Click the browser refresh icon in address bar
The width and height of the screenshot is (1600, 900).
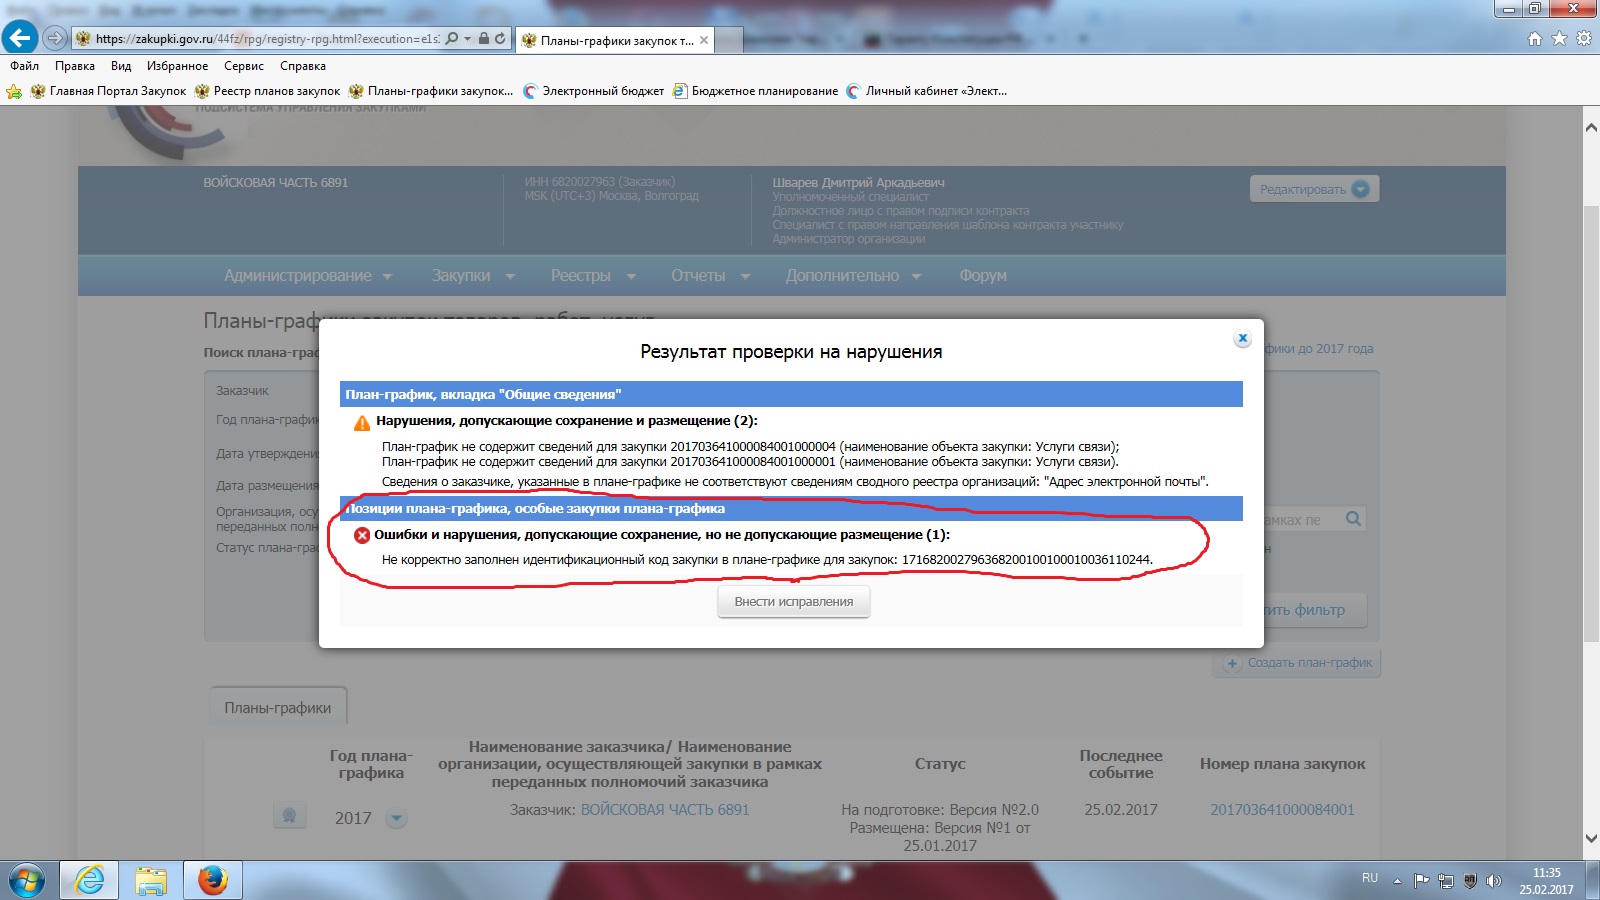click(500, 38)
